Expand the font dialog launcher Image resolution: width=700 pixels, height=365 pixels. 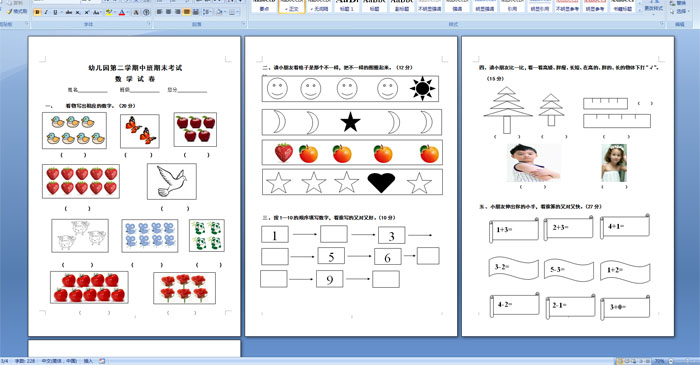(x=149, y=23)
